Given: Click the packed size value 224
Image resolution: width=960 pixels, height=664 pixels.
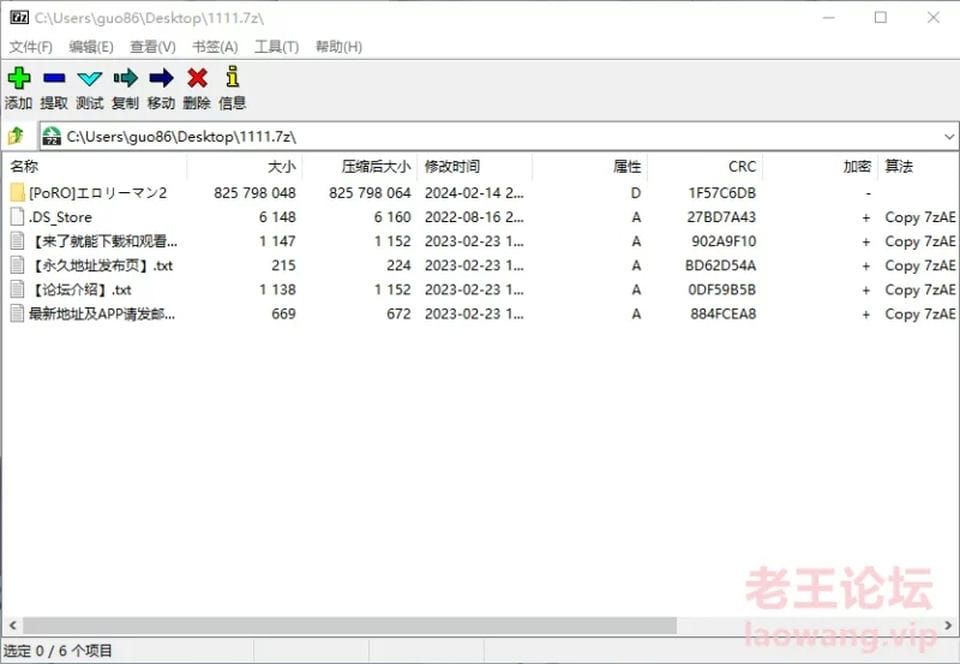Looking at the screenshot, I should pyautogui.click(x=399, y=266).
